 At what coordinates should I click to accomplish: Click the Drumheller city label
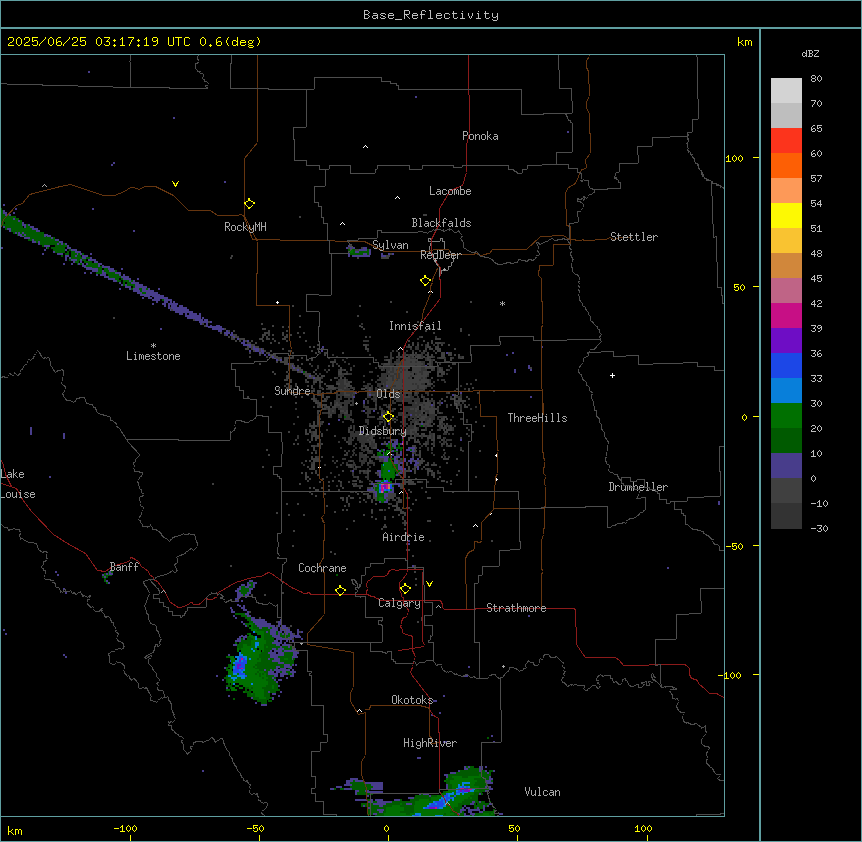click(638, 487)
